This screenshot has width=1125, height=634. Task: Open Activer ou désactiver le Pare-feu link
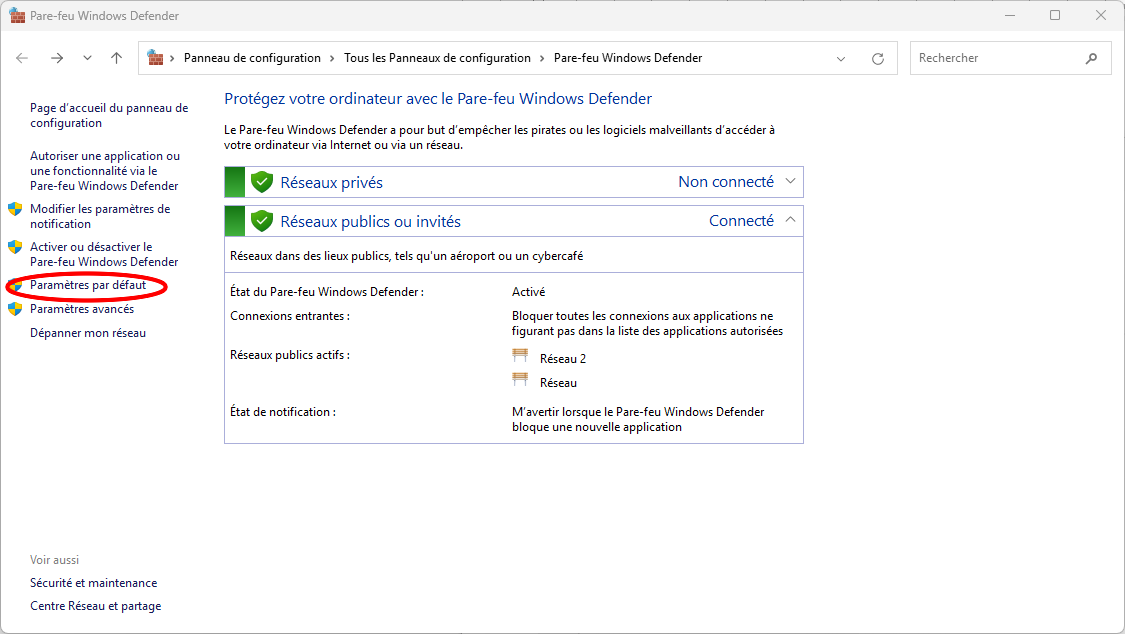pyautogui.click(x=103, y=254)
